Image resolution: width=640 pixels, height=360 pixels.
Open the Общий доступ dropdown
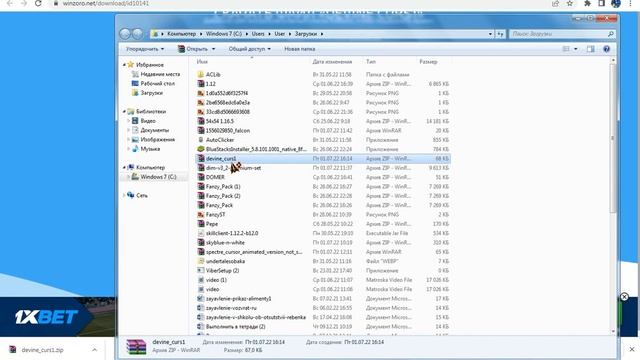[x=249, y=49]
